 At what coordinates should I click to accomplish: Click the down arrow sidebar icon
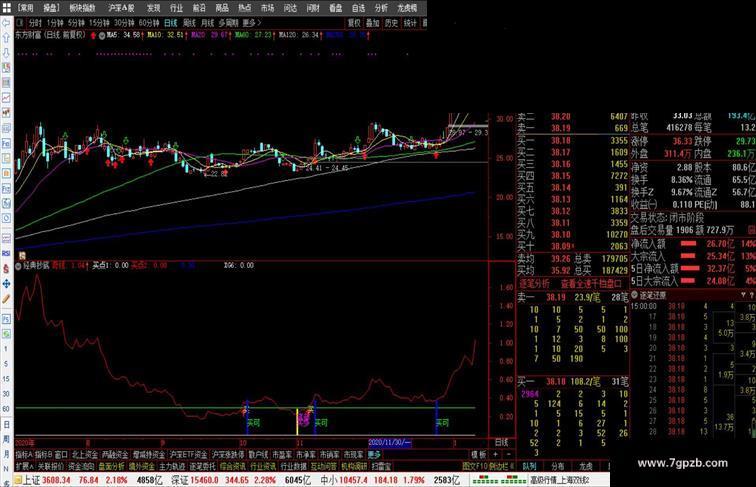pyautogui.click(x=6, y=53)
